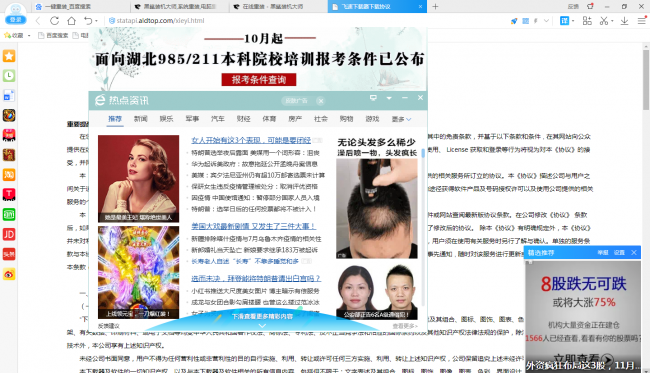Expand the 收藏 bookmarks dropdown arrow
Viewport: 650px width, 373px height.
(x=29, y=36)
